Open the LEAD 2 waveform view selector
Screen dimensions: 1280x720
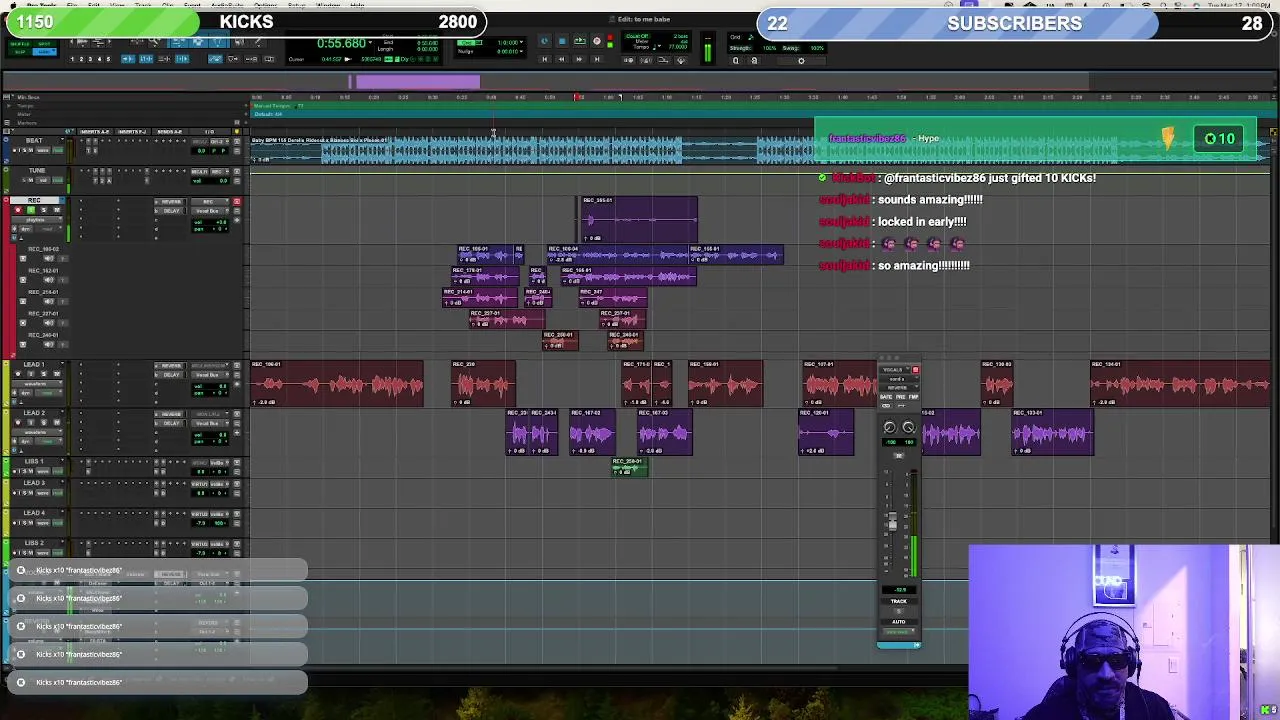click(37, 432)
